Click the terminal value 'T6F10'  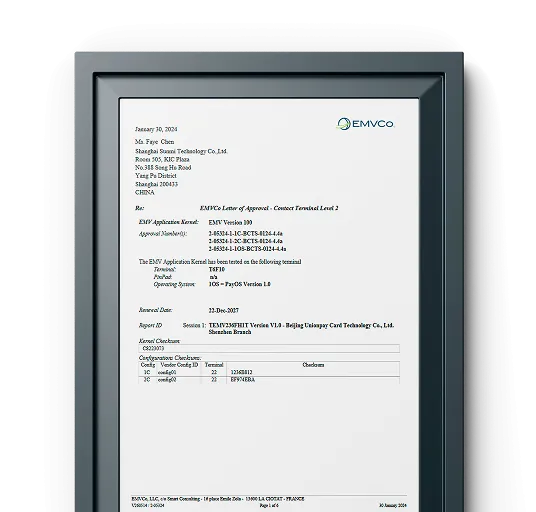click(x=217, y=269)
